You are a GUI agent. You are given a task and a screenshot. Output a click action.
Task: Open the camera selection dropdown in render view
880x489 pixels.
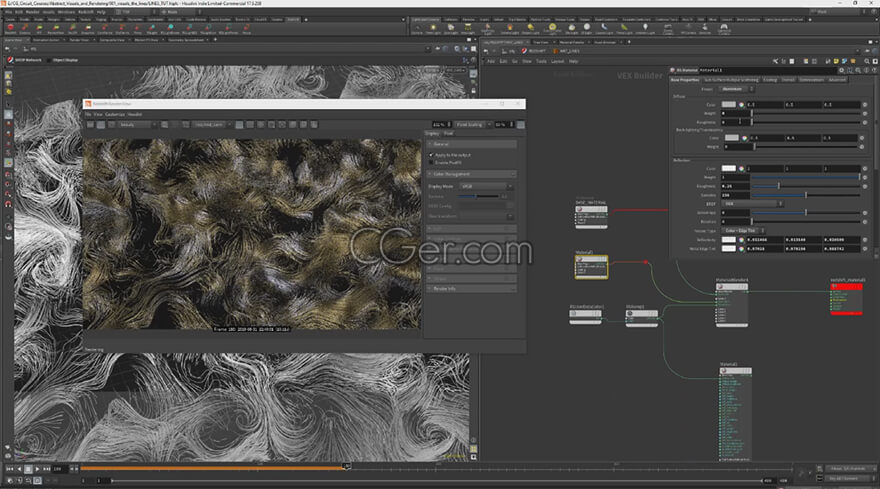(x=213, y=125)
